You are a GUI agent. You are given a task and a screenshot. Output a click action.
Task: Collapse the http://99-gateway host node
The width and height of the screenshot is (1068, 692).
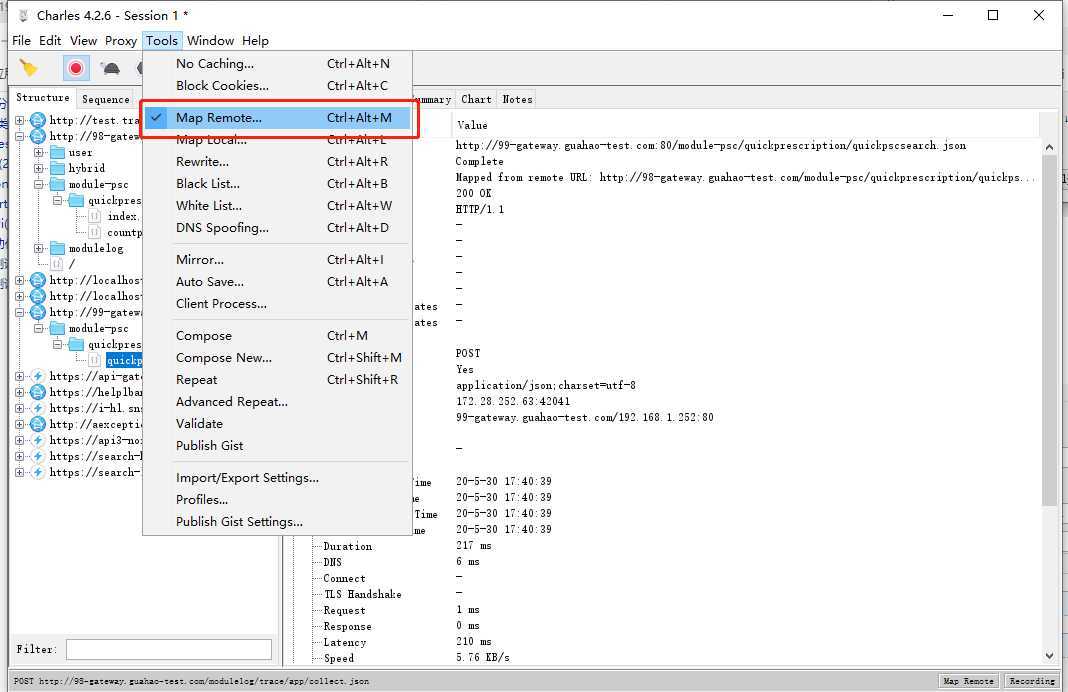[x=20, y=313]
